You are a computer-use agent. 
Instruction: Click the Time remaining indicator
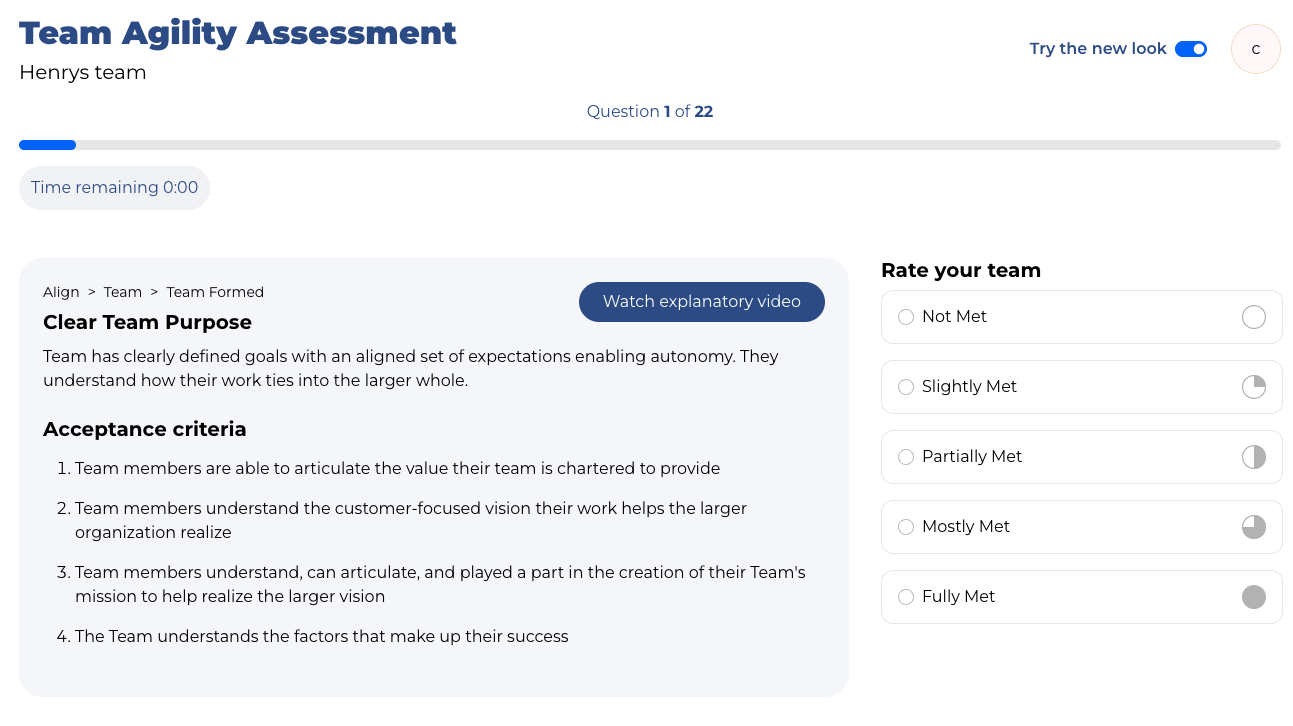pos(114,188)
